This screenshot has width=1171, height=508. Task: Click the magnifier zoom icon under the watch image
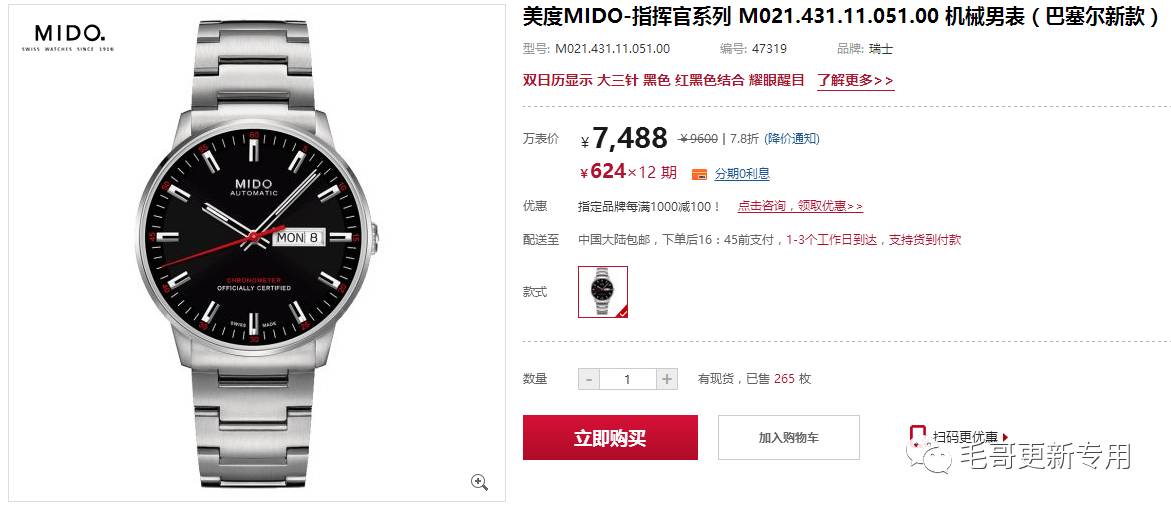pyautogui.click(x=479, y=482)
